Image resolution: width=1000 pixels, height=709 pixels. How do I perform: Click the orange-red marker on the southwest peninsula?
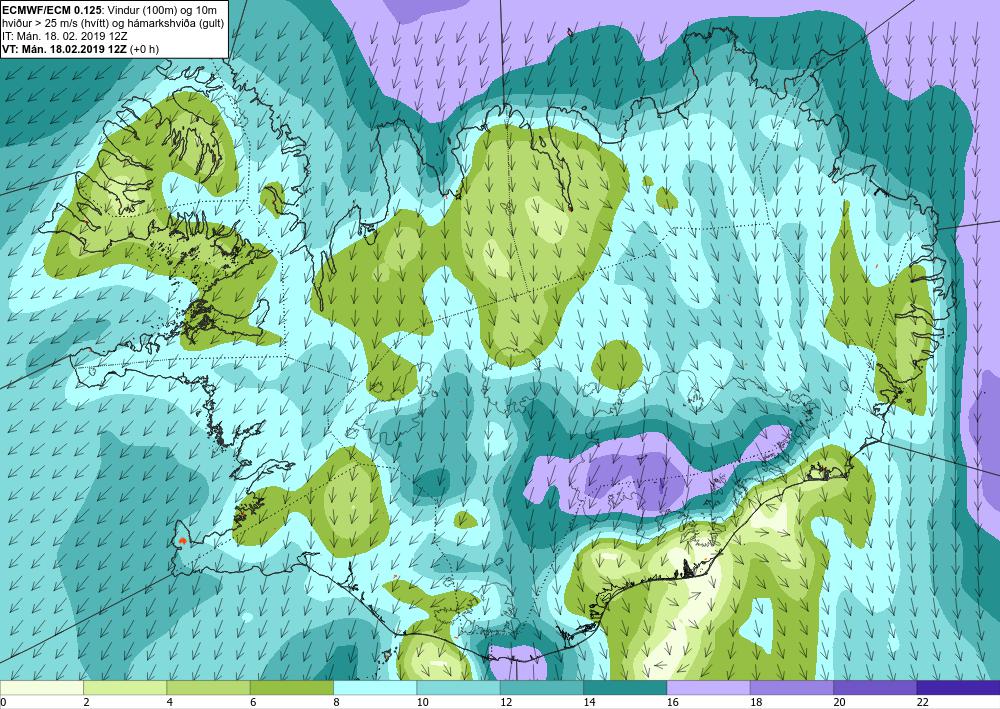pos(183,540)
